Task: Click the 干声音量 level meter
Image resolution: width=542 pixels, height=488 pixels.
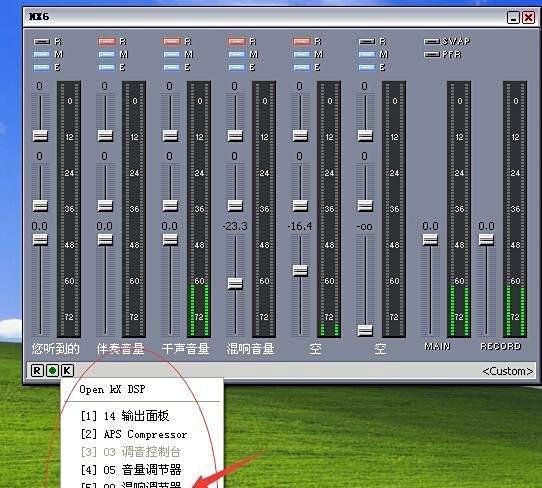Action: point(199,209)
